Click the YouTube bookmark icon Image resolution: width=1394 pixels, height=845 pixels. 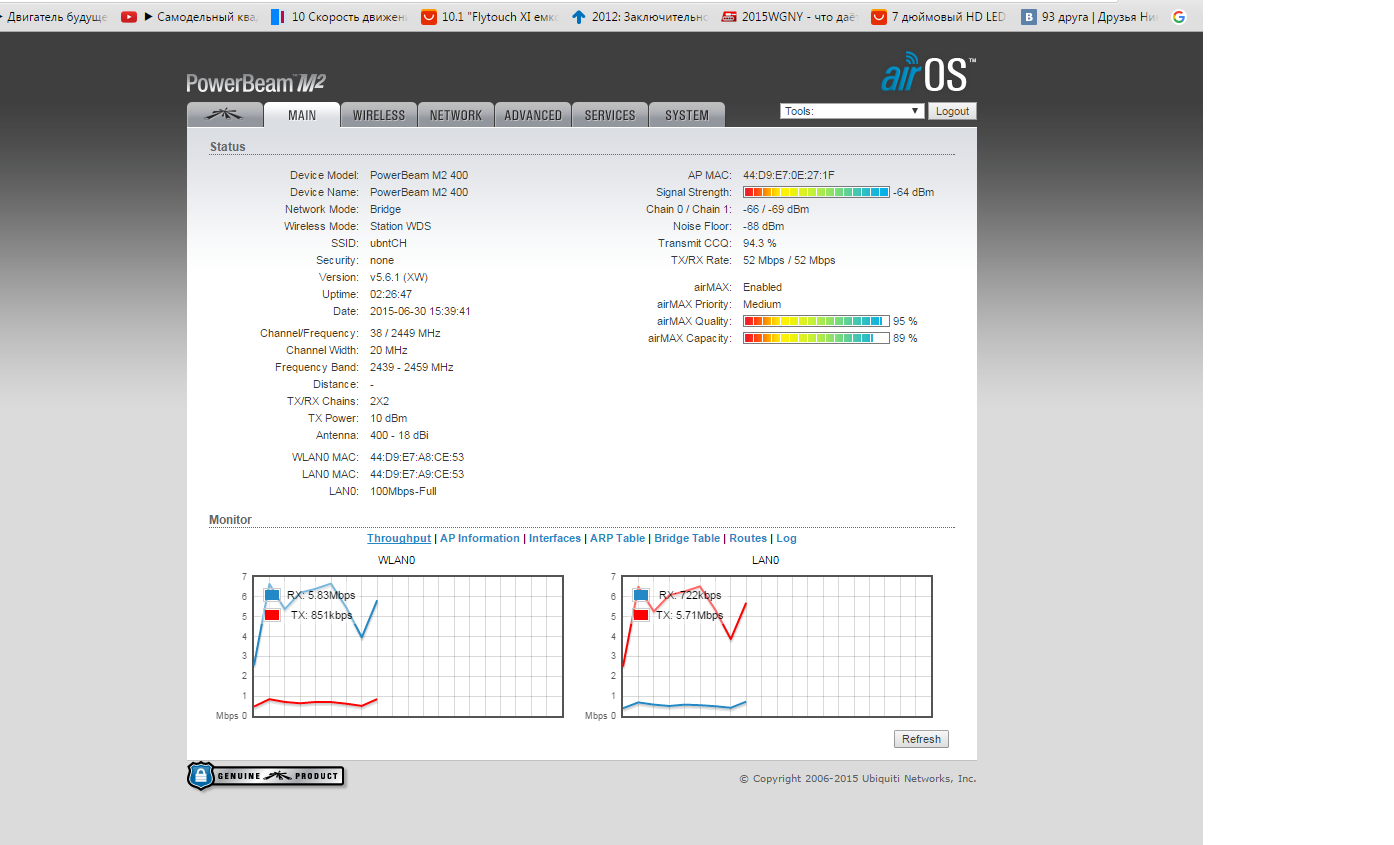129,16
